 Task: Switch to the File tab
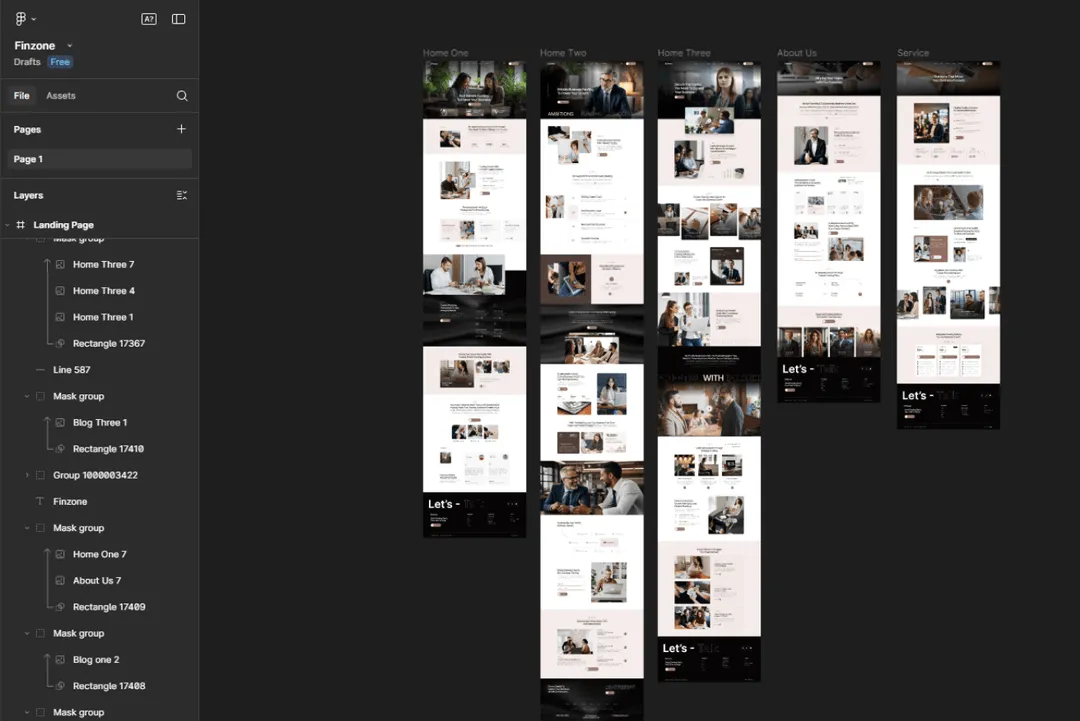pos(21,96)
